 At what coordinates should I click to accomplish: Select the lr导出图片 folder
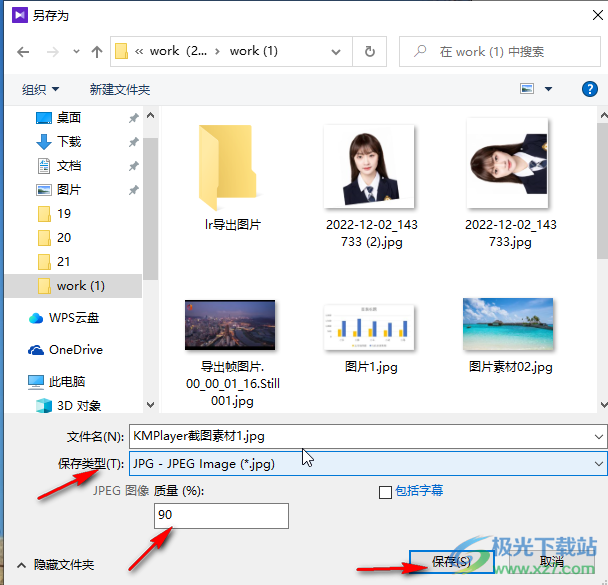[x=233, y=178]
